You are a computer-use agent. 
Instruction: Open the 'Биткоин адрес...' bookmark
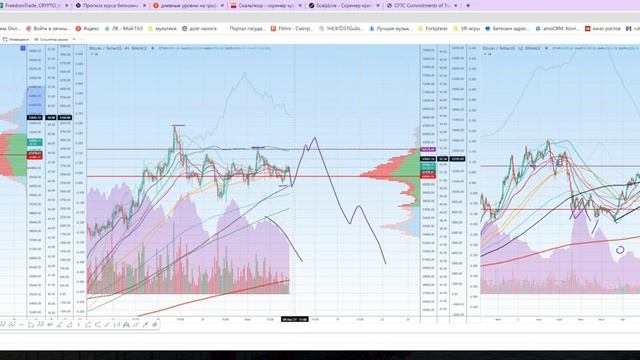[507, 29]
